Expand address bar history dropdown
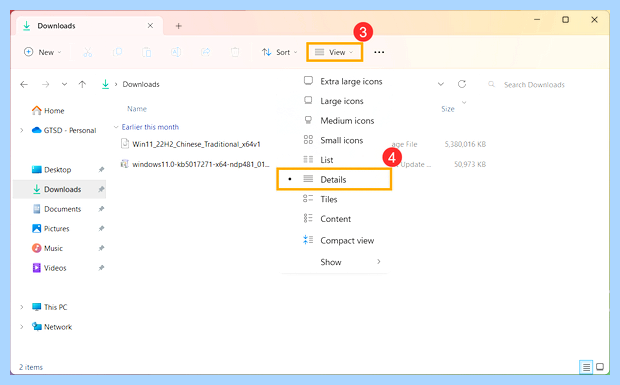620x385 pixels. (440, 84)
